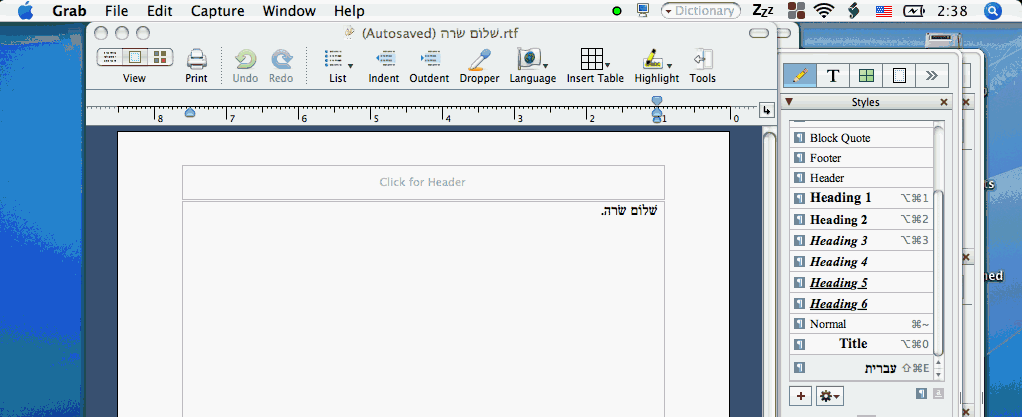The width and height of the screenshot is (1022, 417).
Task: Apply the Block Quote style
Action: click(862, 138)
